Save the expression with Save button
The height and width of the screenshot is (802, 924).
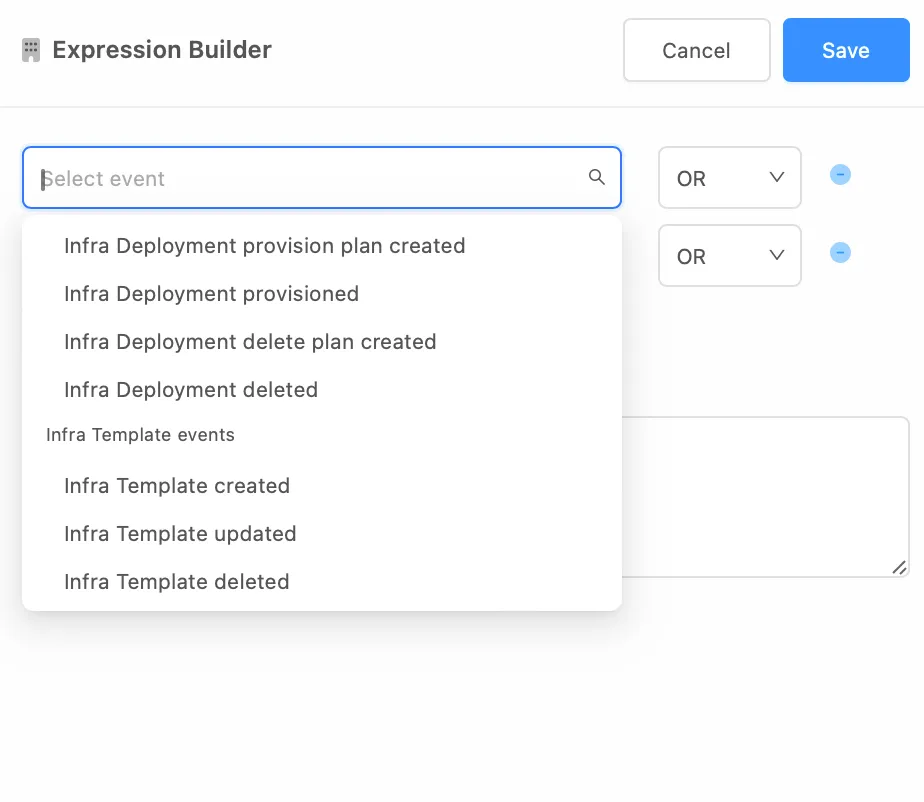846,50
